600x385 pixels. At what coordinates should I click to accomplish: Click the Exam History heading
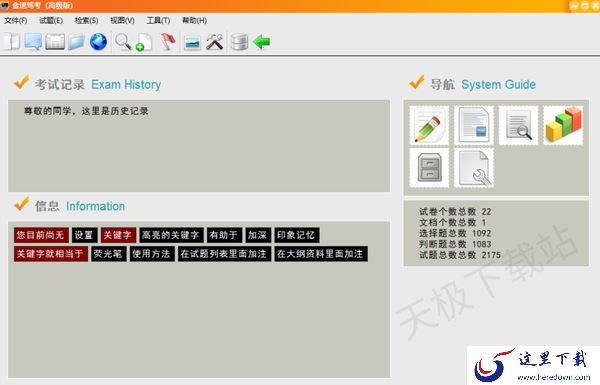click(126, 84)
